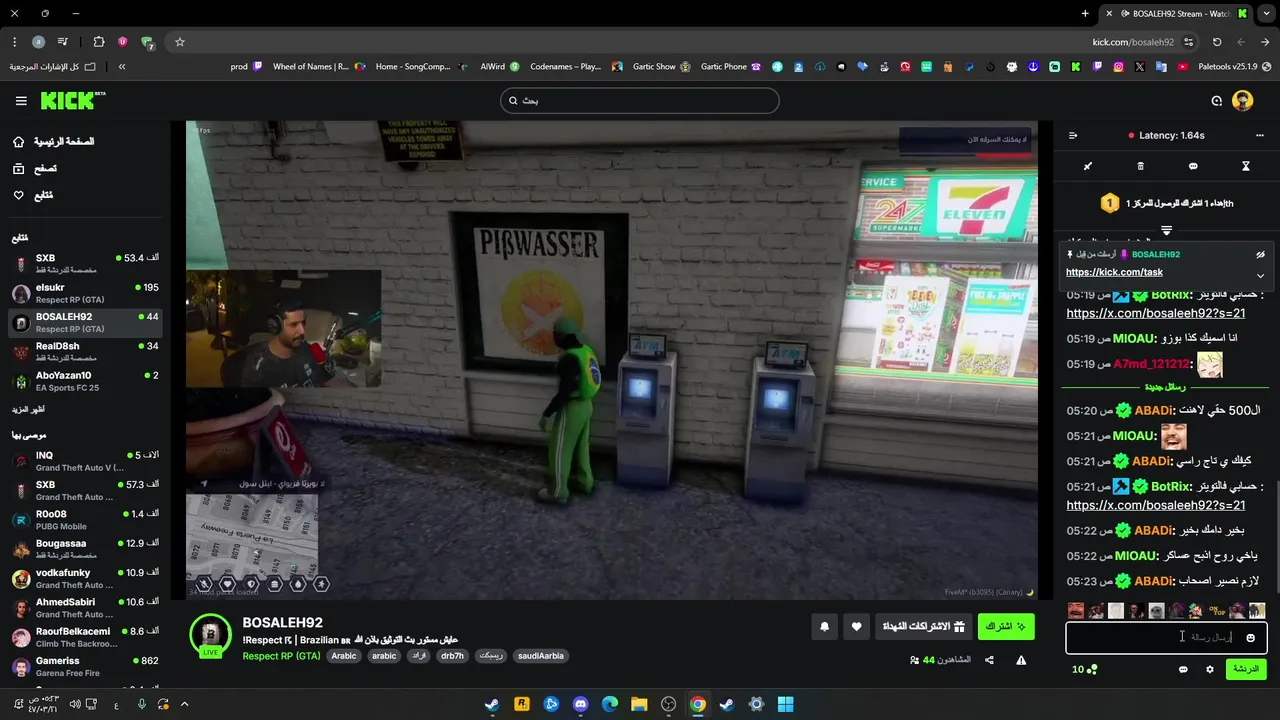Open the Respect RP [GTA] category link

pos(281,656)
